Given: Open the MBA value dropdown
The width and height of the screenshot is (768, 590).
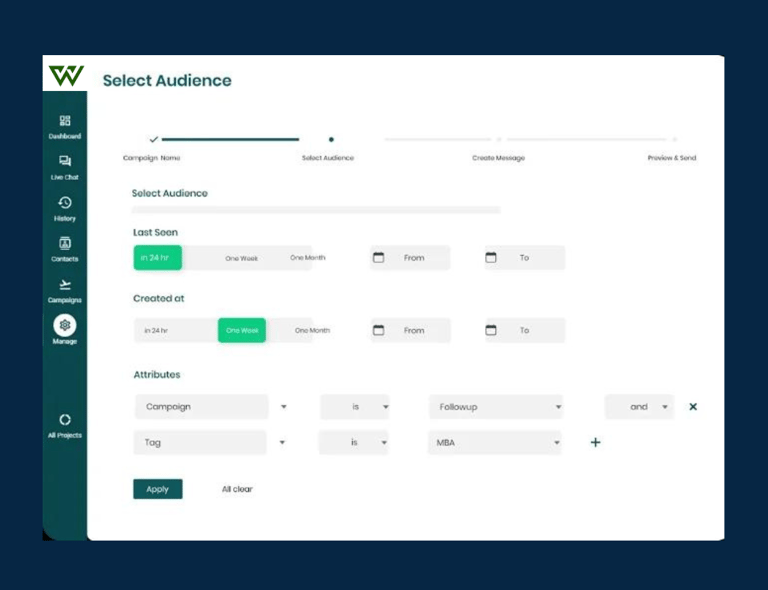Looking at the screenshot, I should click(x=495, y=442).
